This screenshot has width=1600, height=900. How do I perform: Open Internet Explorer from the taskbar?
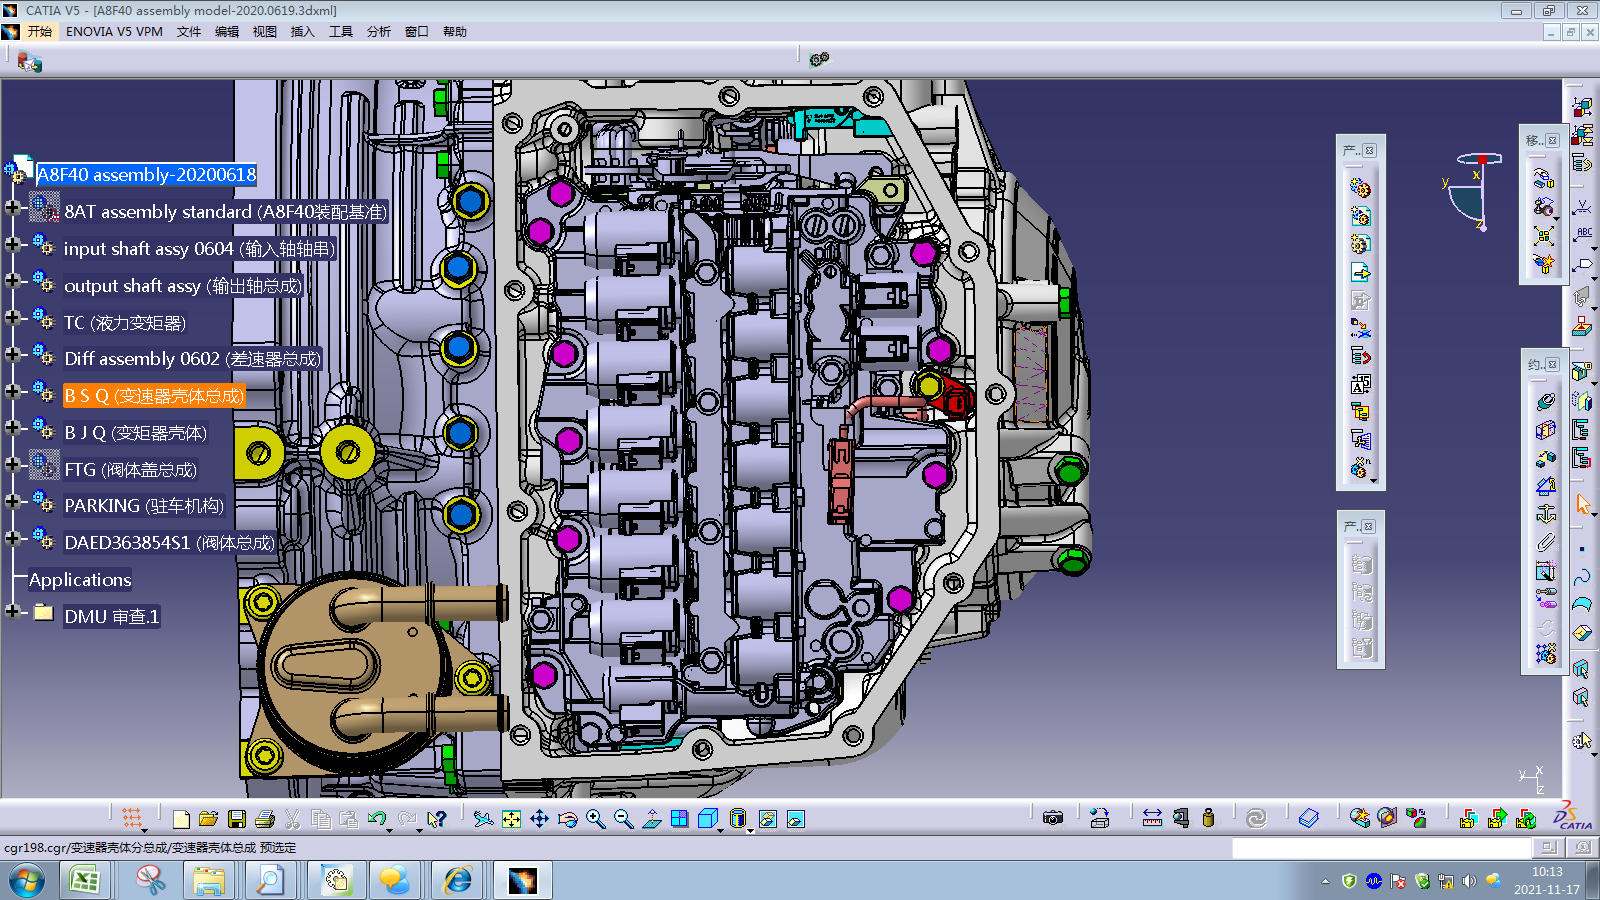pos(458,880)
